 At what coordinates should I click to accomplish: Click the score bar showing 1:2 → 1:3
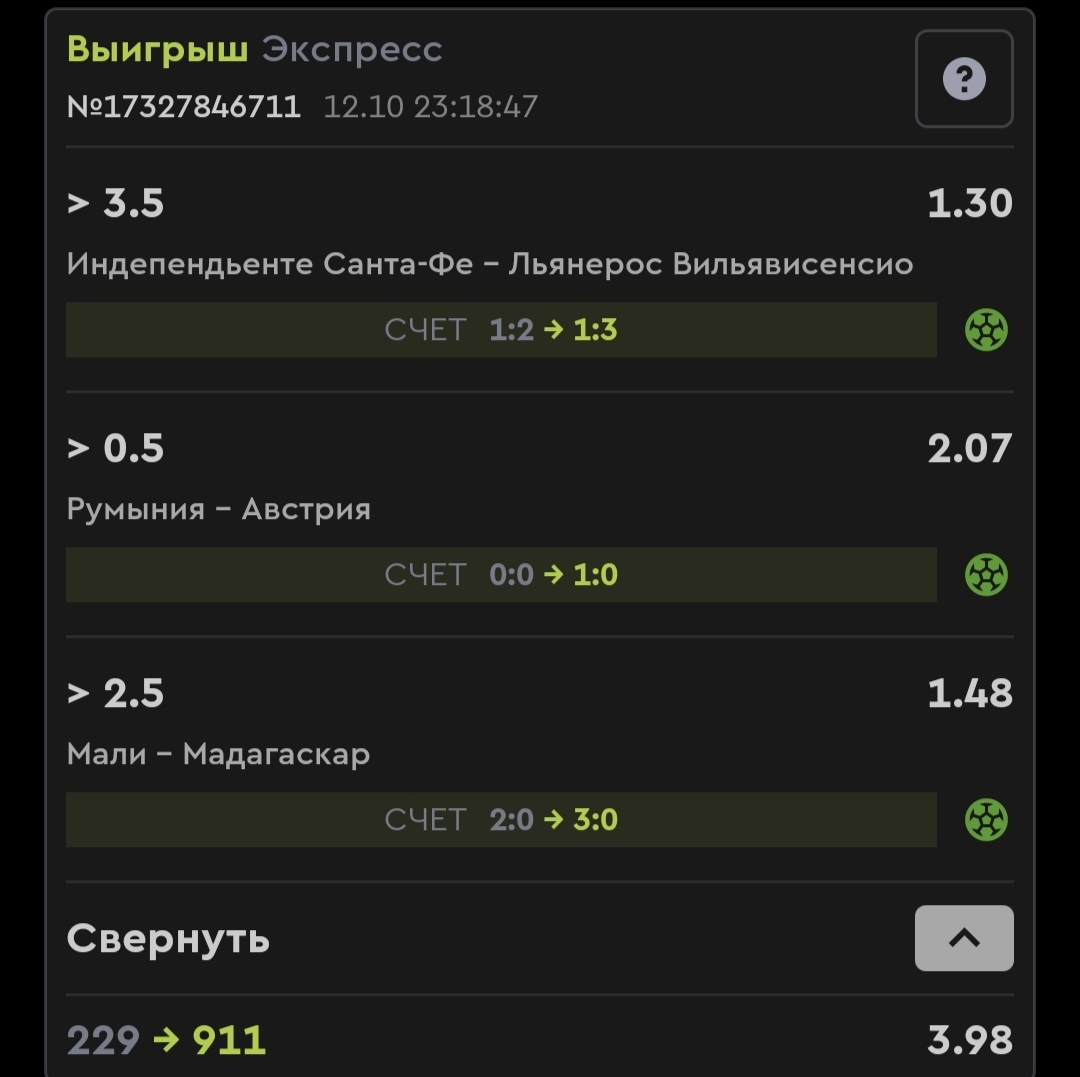[501, 330]
